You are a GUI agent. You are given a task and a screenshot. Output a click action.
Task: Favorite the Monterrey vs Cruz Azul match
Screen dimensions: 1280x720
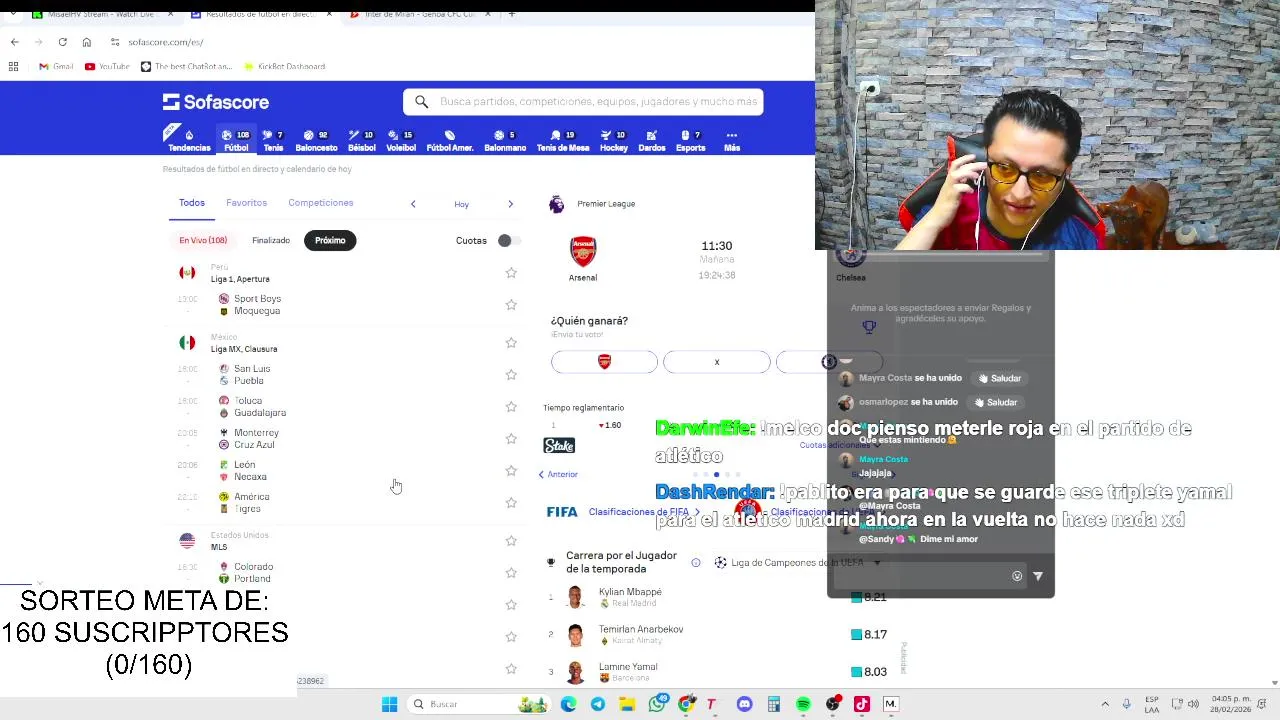click(x=511, y=439)
